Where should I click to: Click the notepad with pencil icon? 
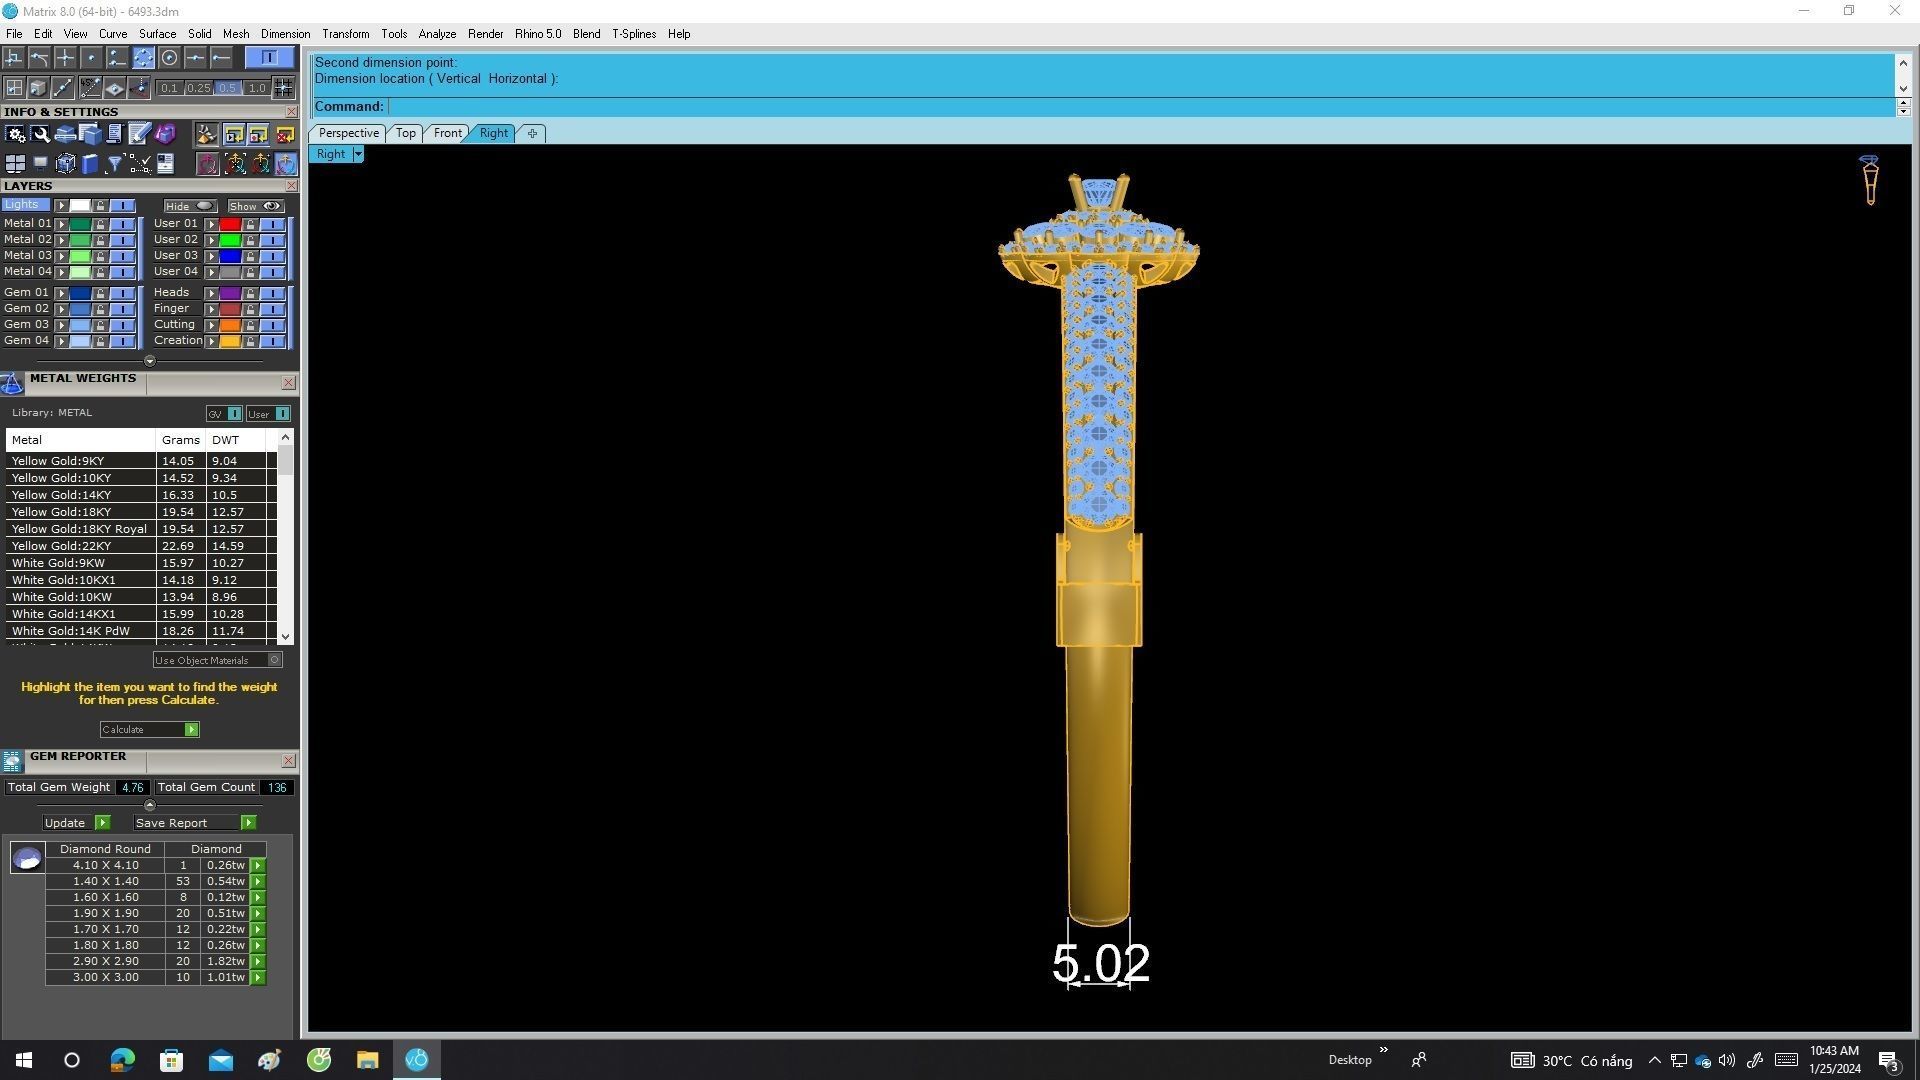139,134
